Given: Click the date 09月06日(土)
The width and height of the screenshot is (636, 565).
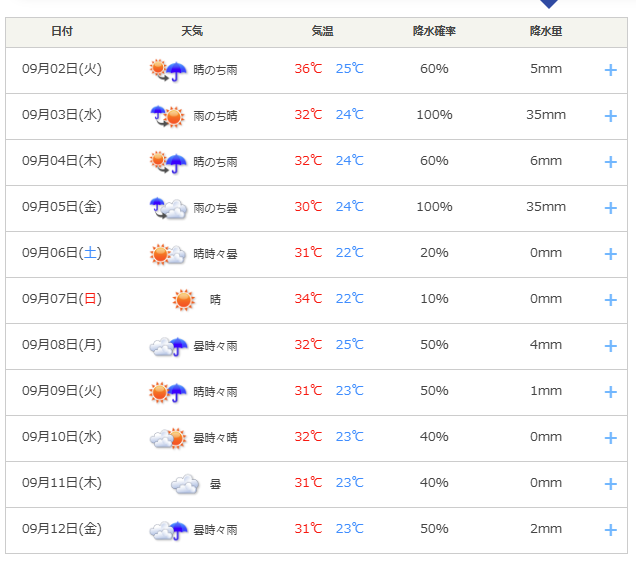Looking at the screenshot, I should 62,253.
